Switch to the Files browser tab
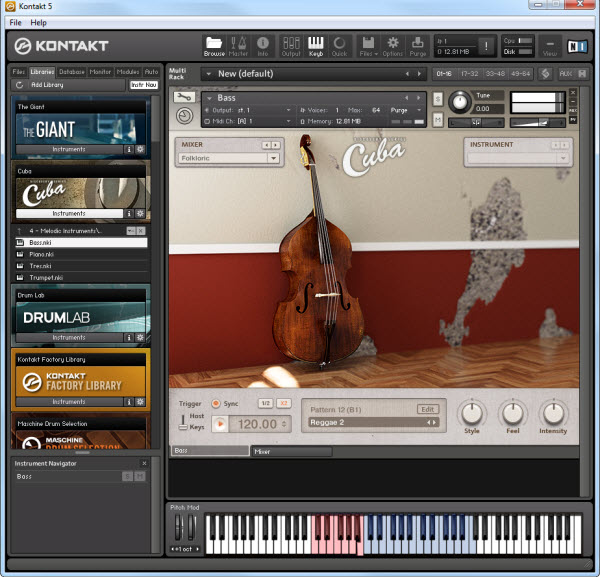 click(x=18, y=72)
